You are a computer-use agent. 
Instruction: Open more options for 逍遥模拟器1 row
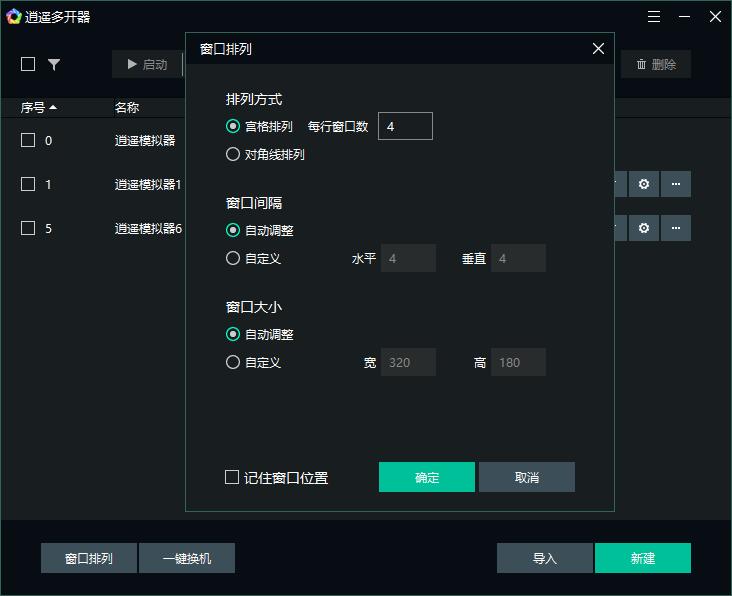pos(676,184)
